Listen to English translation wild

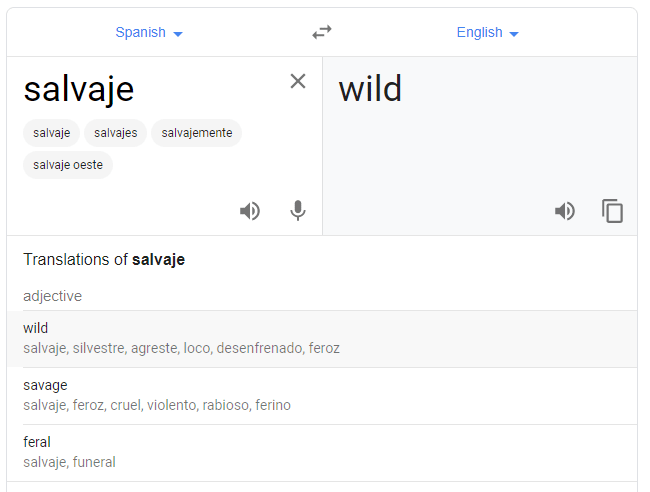pos(565,211)
